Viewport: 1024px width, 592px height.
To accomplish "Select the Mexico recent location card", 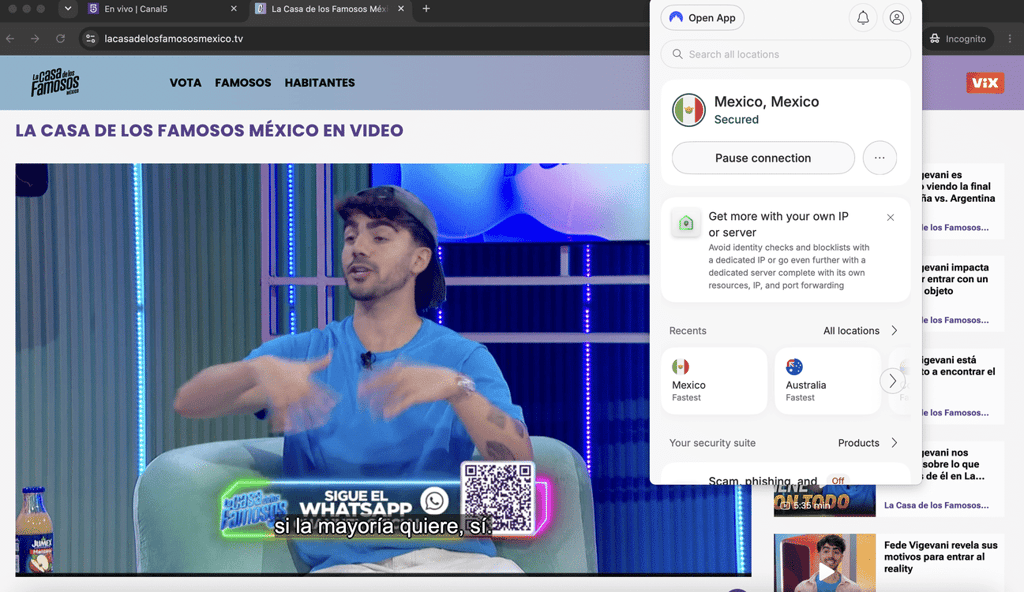I will (x=714, y=381).
